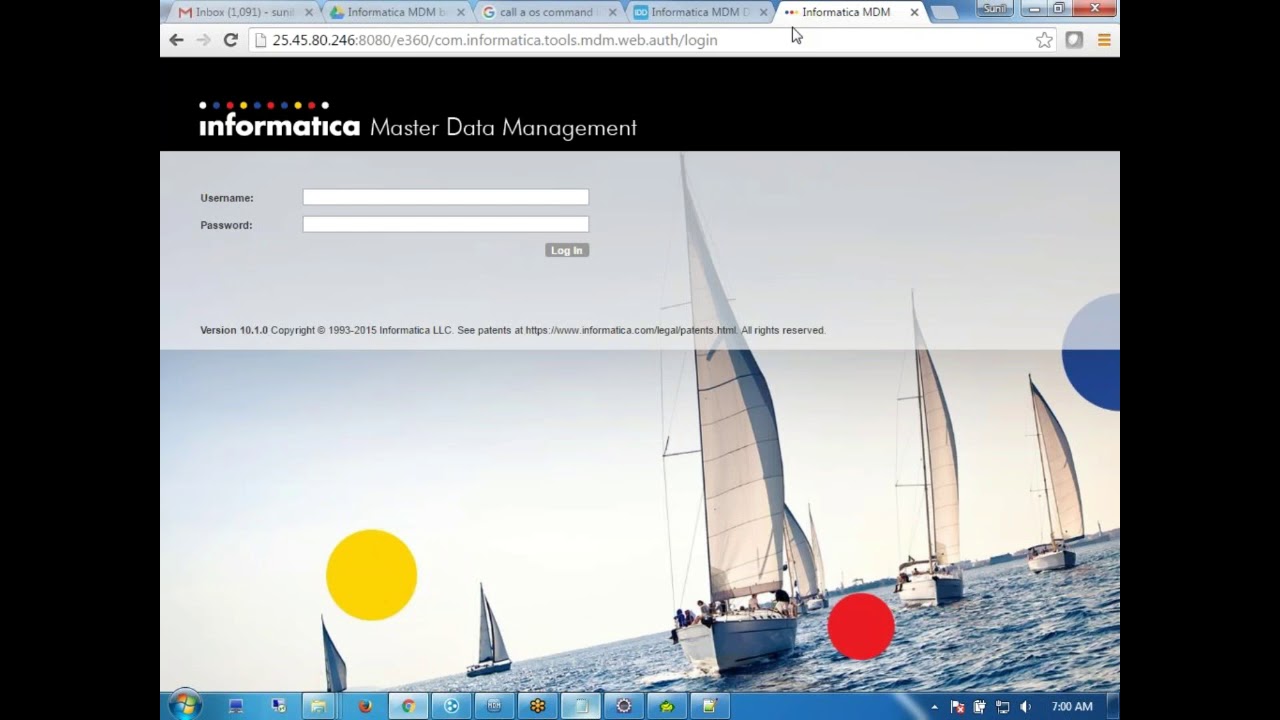
Task: Click the blank document taskbar icon
Action: point(580,706)
